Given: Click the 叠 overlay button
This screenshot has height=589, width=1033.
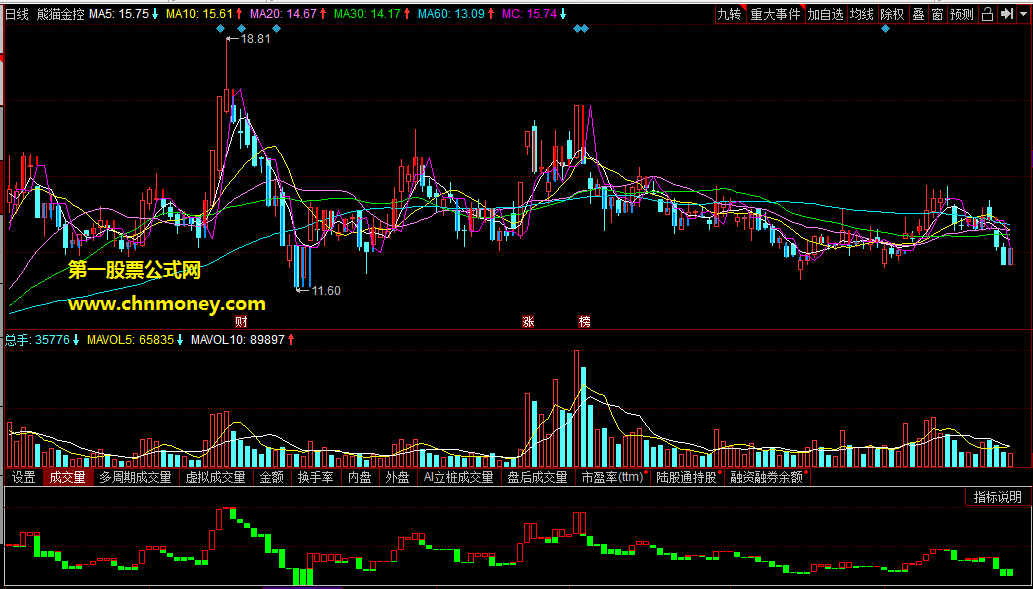Looking at the screenshot, I should tap(918, 14).
